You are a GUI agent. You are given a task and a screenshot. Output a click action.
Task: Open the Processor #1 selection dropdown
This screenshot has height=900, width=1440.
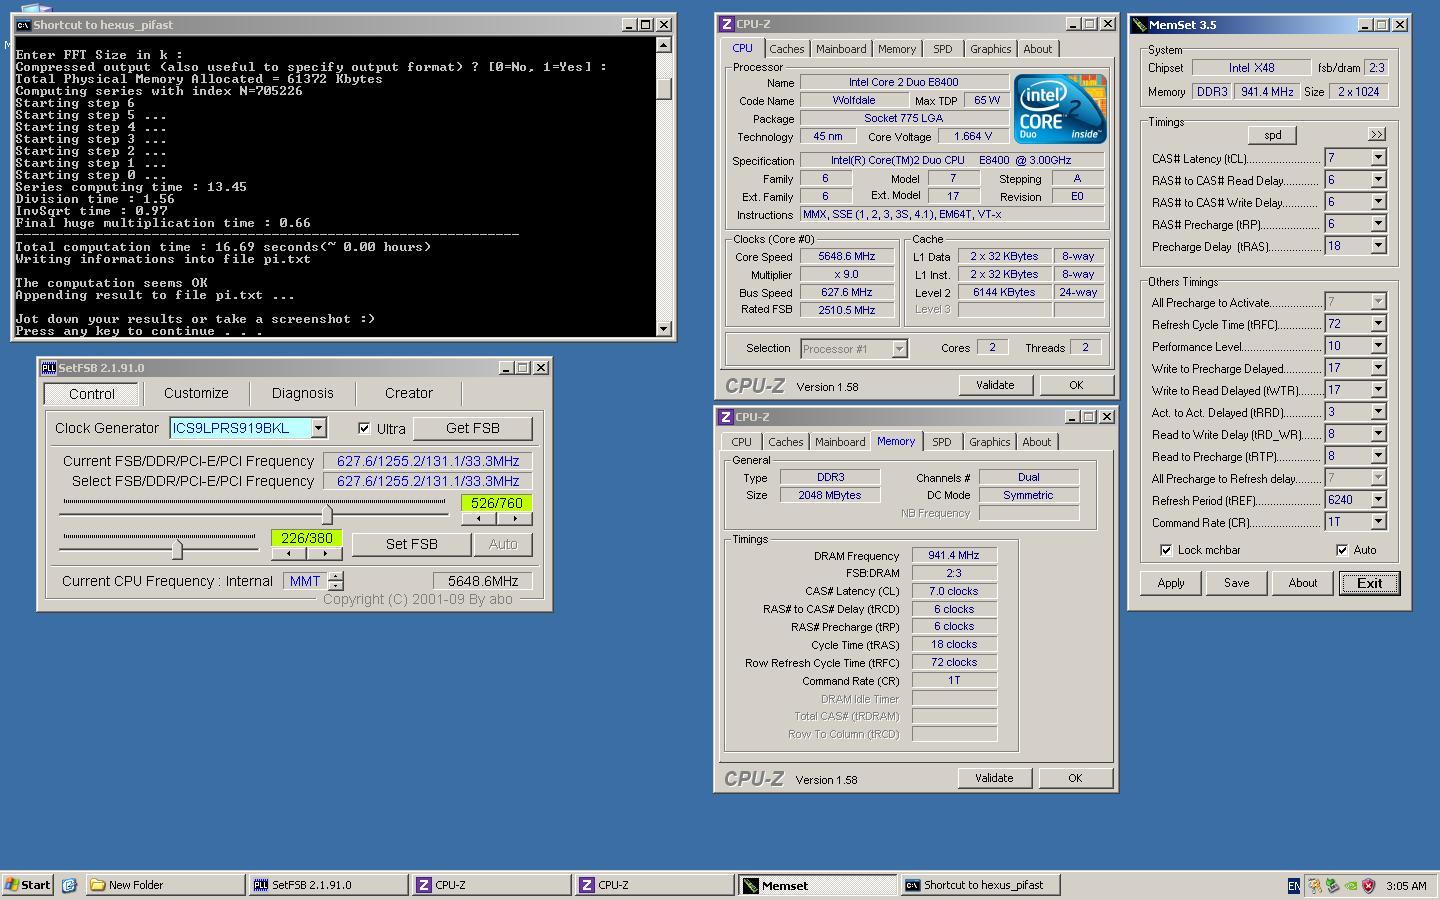pyautogui.click(x=899, y=348)
